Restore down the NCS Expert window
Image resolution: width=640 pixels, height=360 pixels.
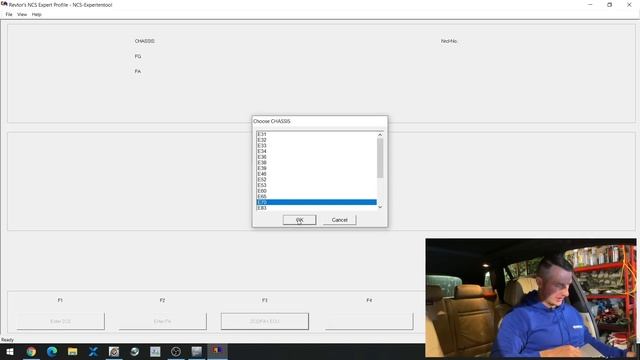609,4
